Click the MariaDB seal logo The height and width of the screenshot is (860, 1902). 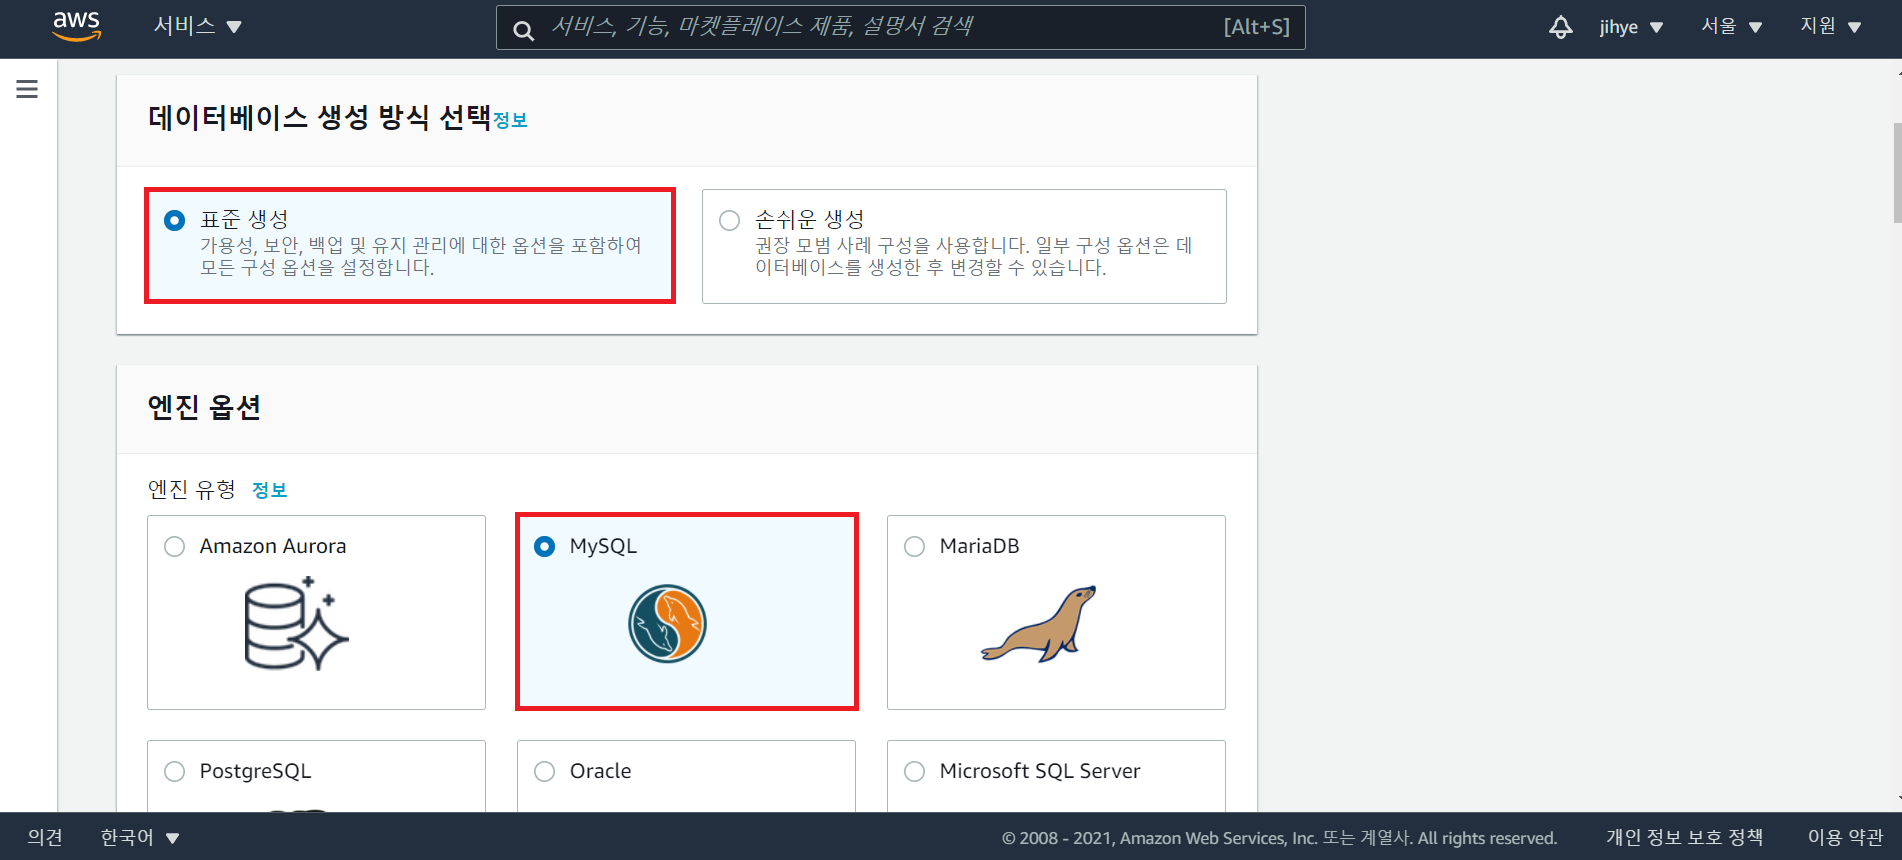point(1039,624)
